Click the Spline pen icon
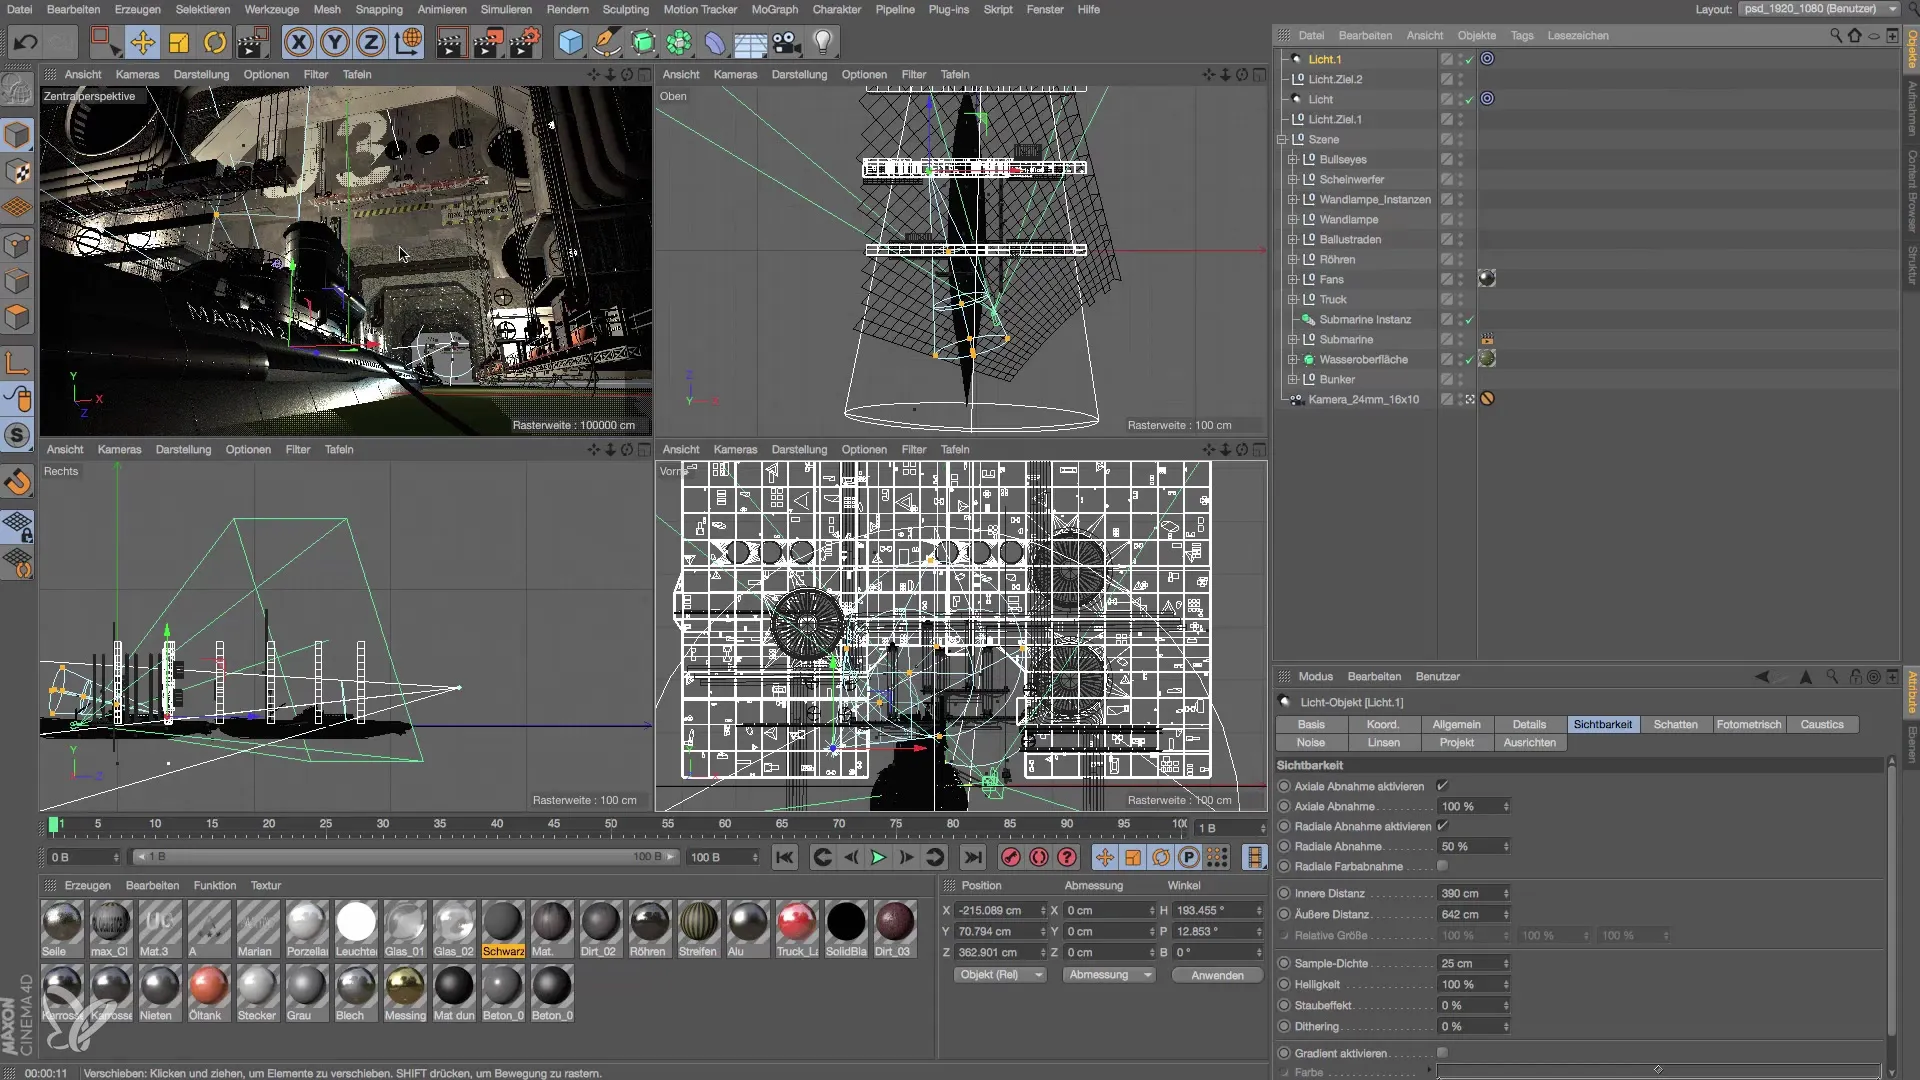Image resolution: width=1920 pixels, height=1080 pixels. pyautogui.click(x=606, y=42)
